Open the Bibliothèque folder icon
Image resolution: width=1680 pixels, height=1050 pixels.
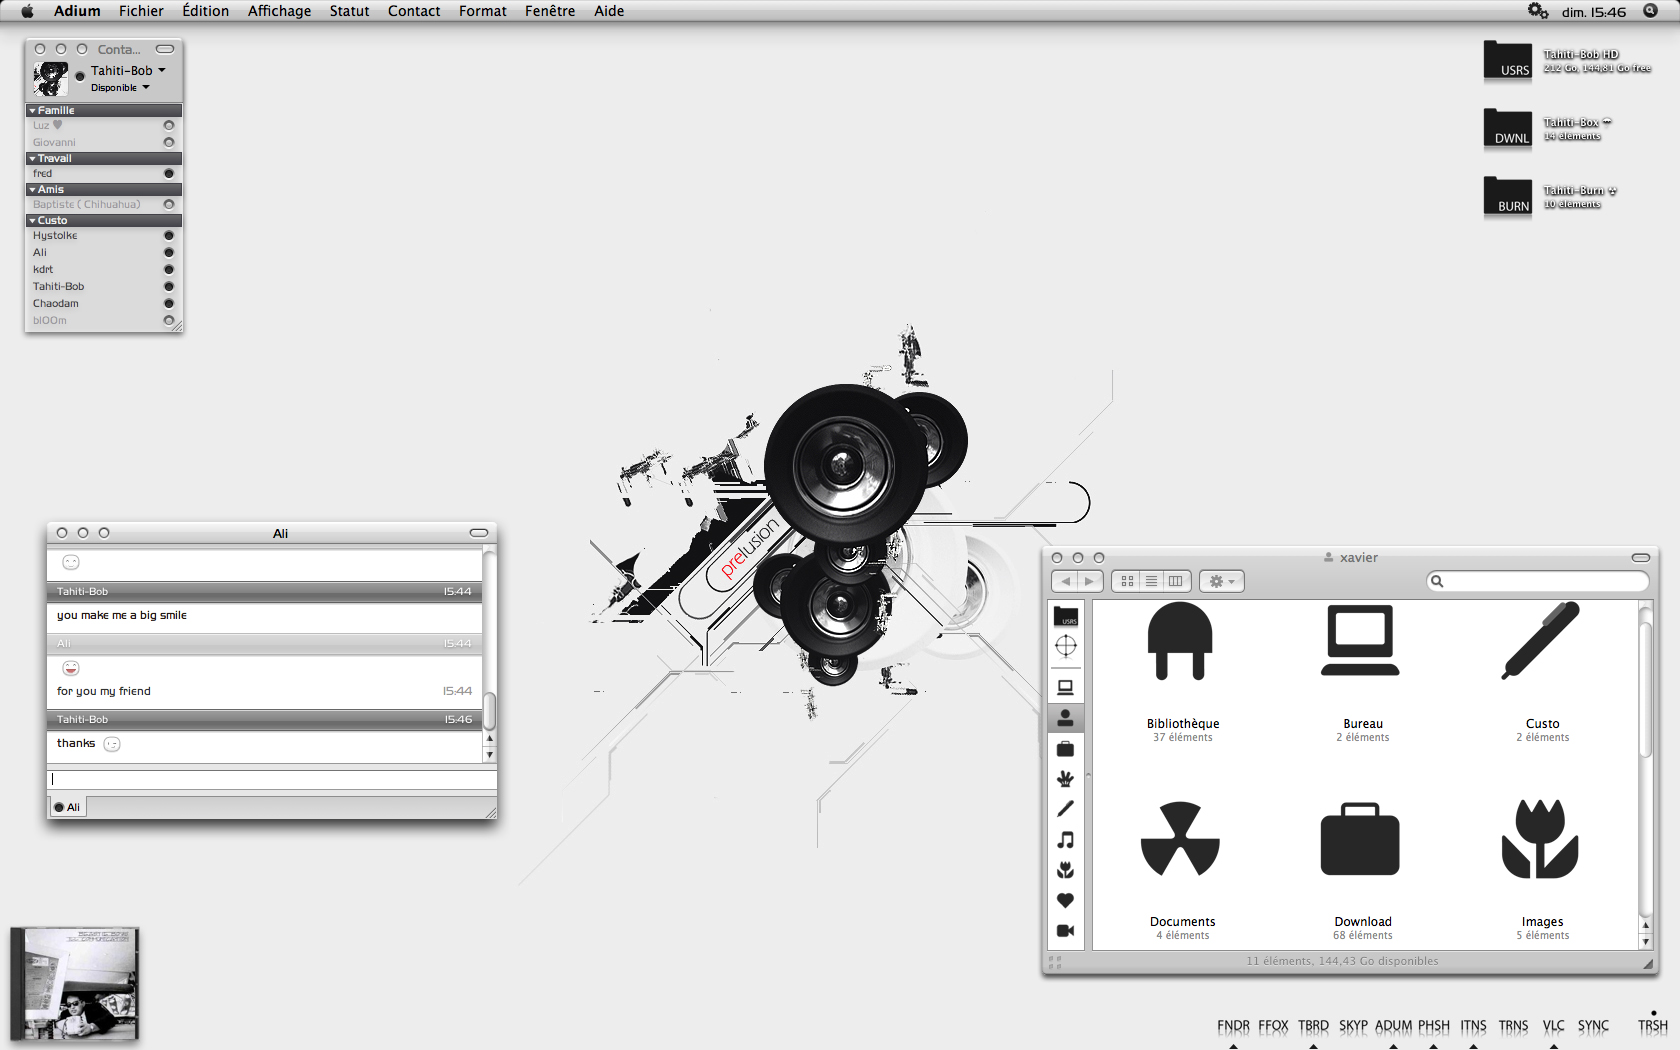click(x=1181, y=642)
